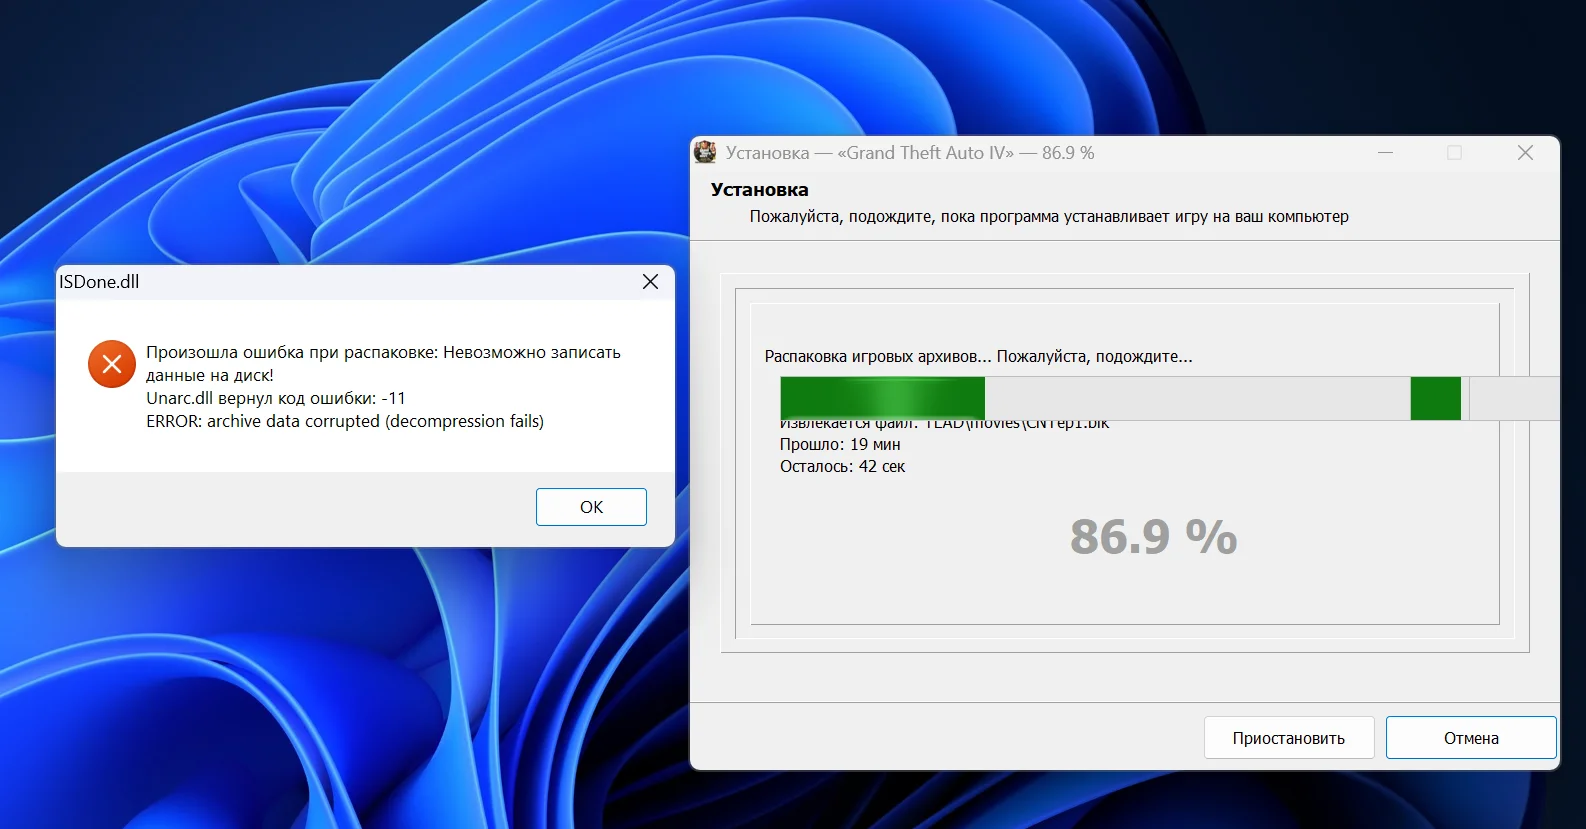Screen dimensions: 1586x829
Task: Click the 'Осталось: 42 сек' remaining time text
Action: pyautogui.click(x=842, y=466)
